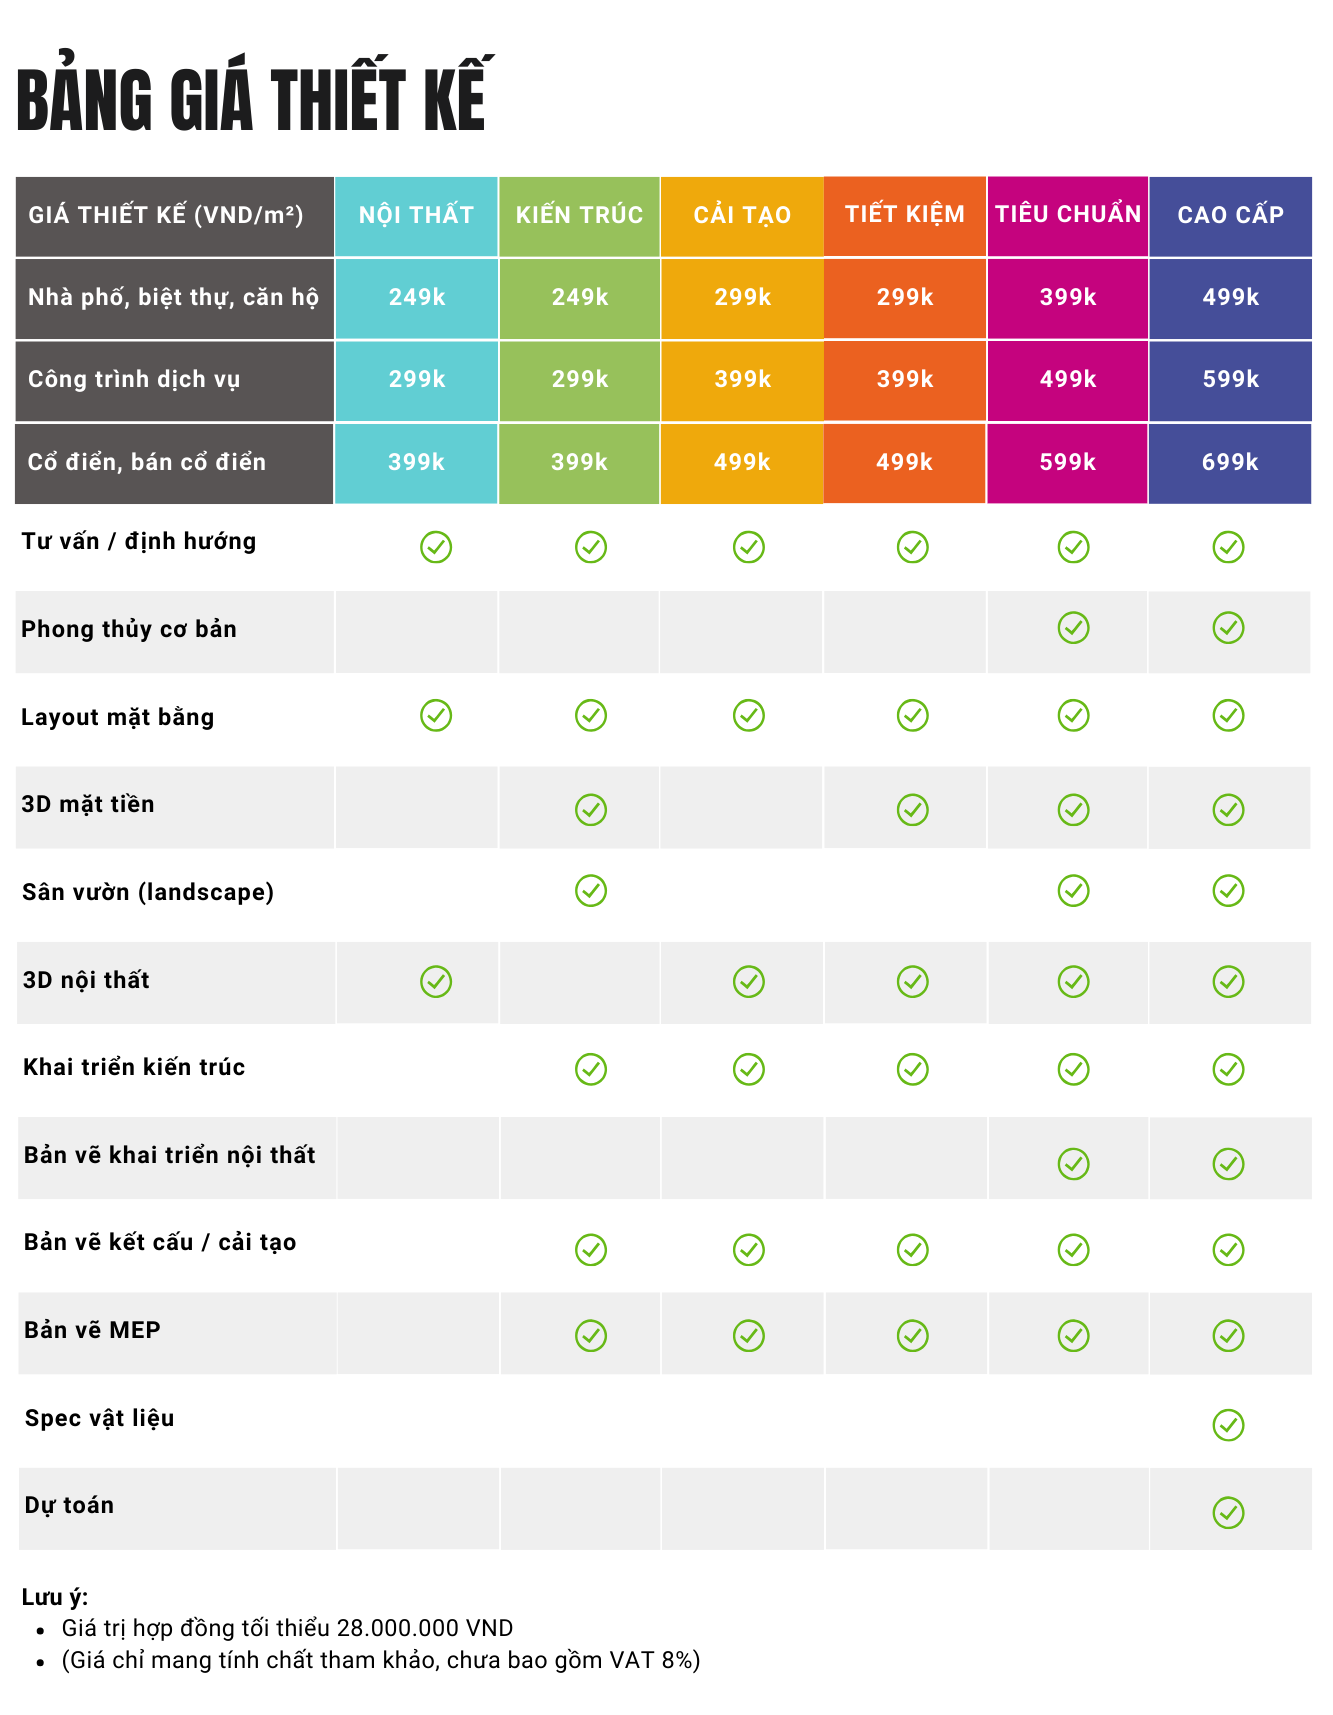Click Bản vẽ MEP checkmark under Cải Tạo
This screenshot has width=1333, height=1715.
pyautogui.click(x=748, y=1335)
